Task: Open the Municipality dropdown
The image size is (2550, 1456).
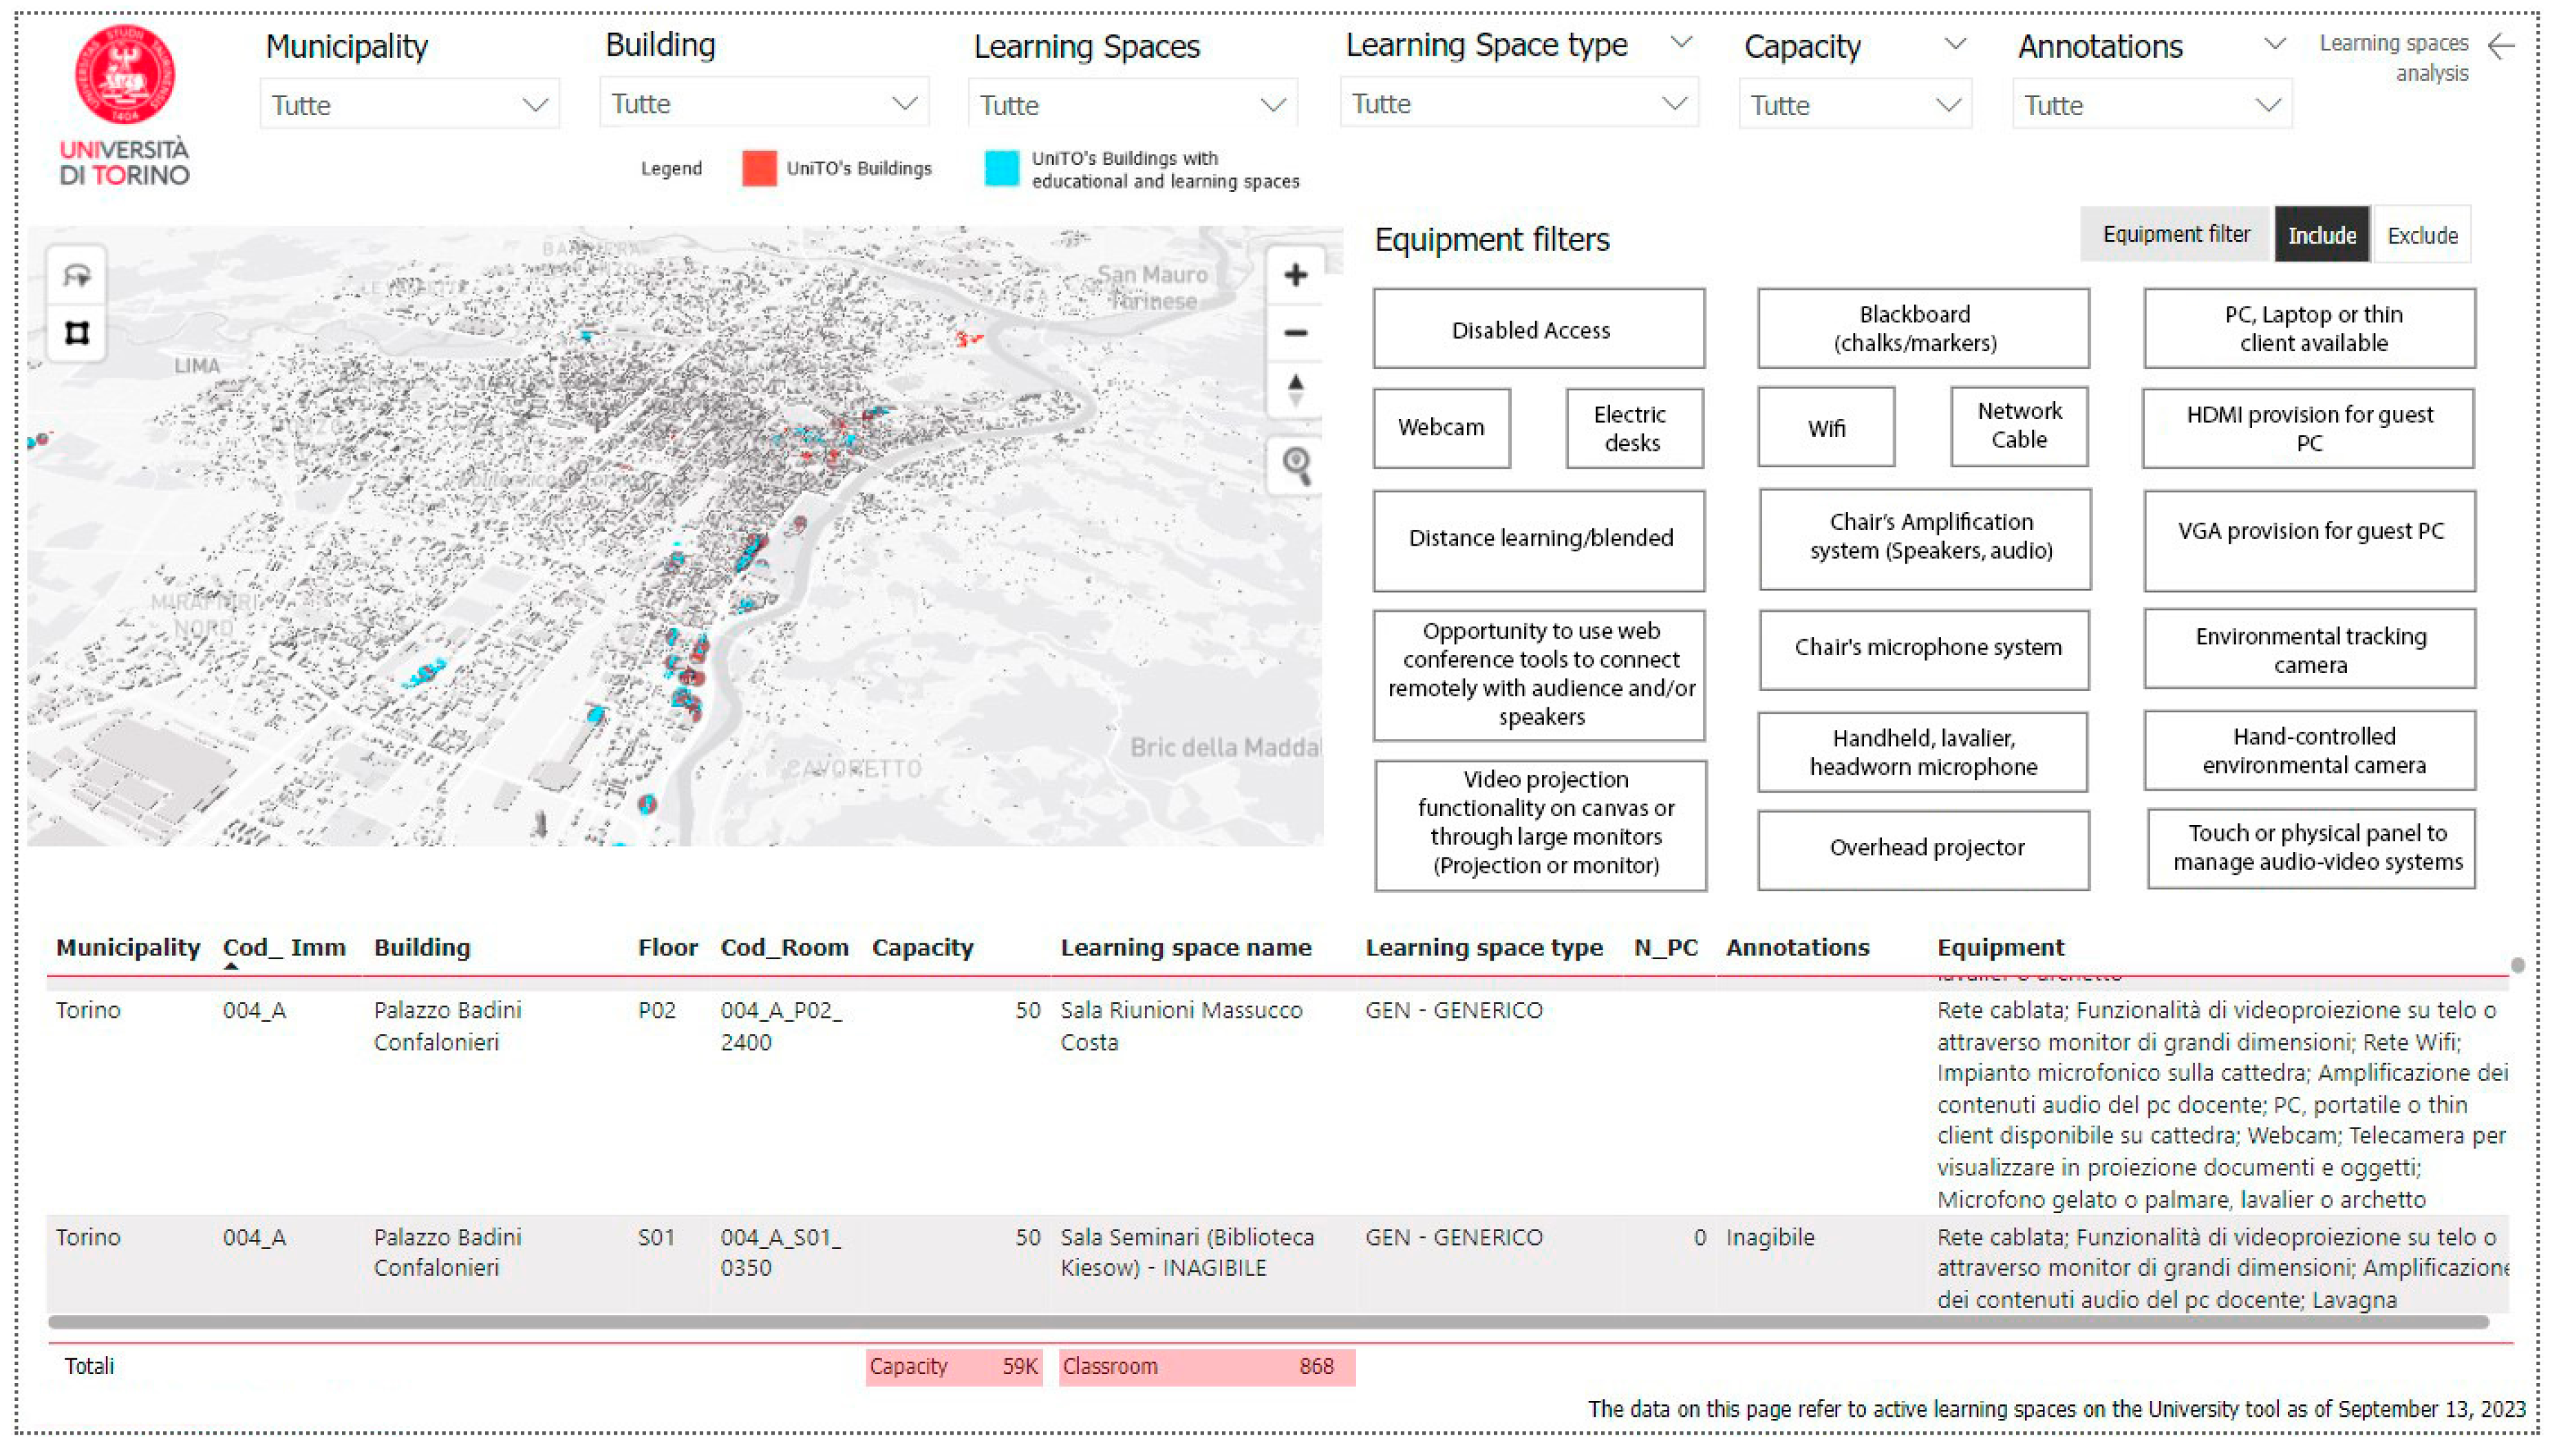Action: 409,105
